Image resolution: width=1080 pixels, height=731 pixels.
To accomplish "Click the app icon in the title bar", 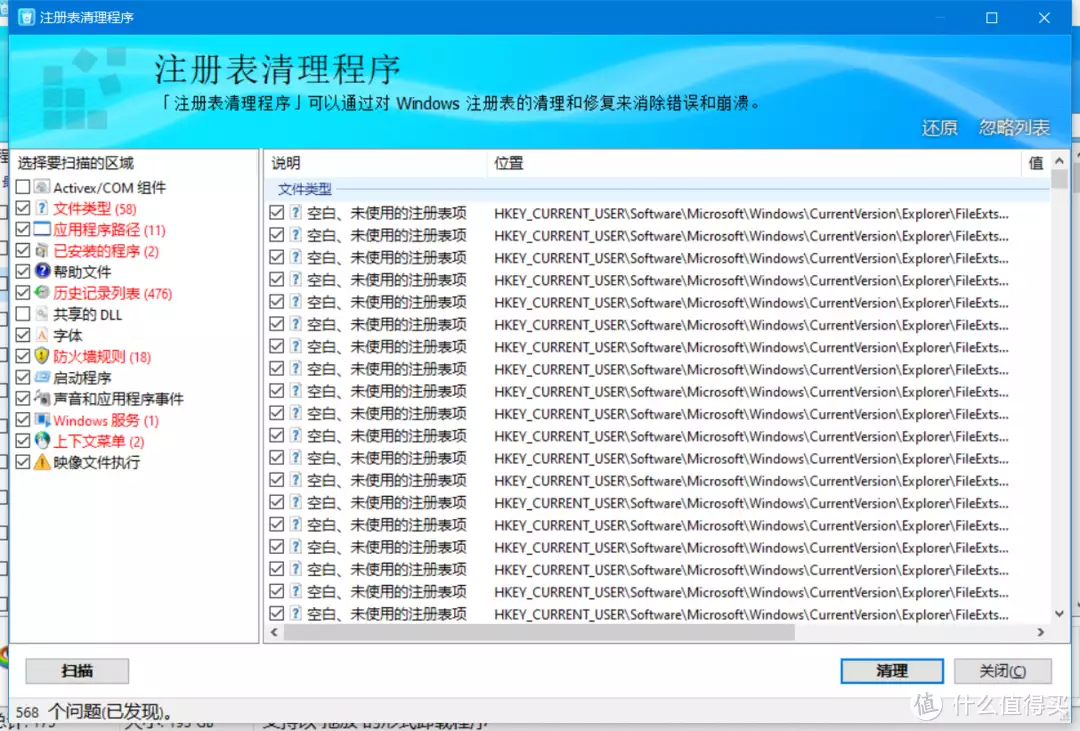I will click(26, 17).
